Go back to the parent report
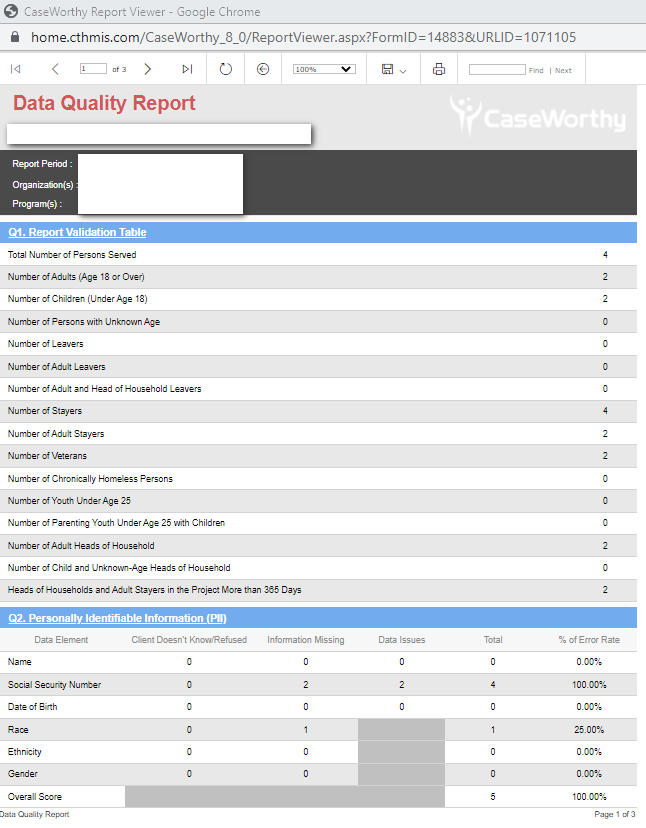The image size is (646, 828). pos(263,69)
